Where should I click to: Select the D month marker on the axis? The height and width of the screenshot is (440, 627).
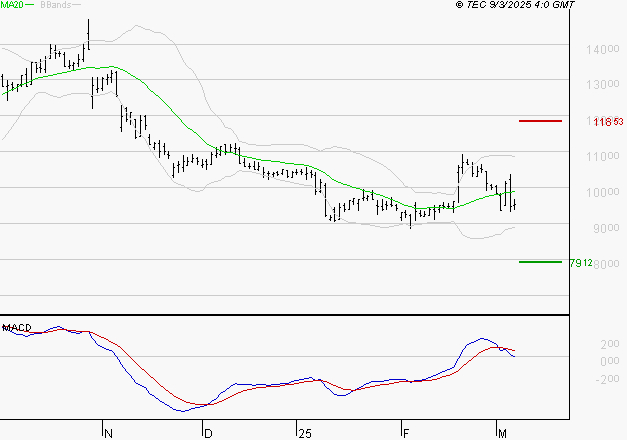click(208, 433)
